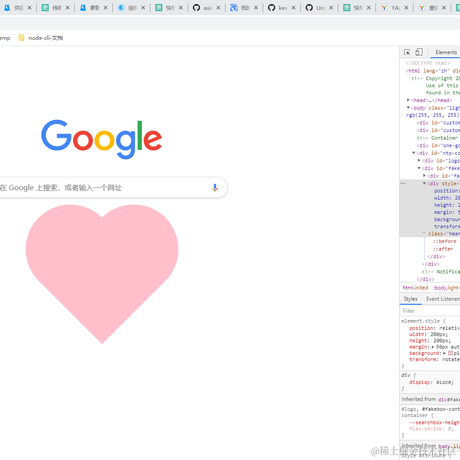
Task: Click the DOCTYPE html line
Action: coord(428,63)
